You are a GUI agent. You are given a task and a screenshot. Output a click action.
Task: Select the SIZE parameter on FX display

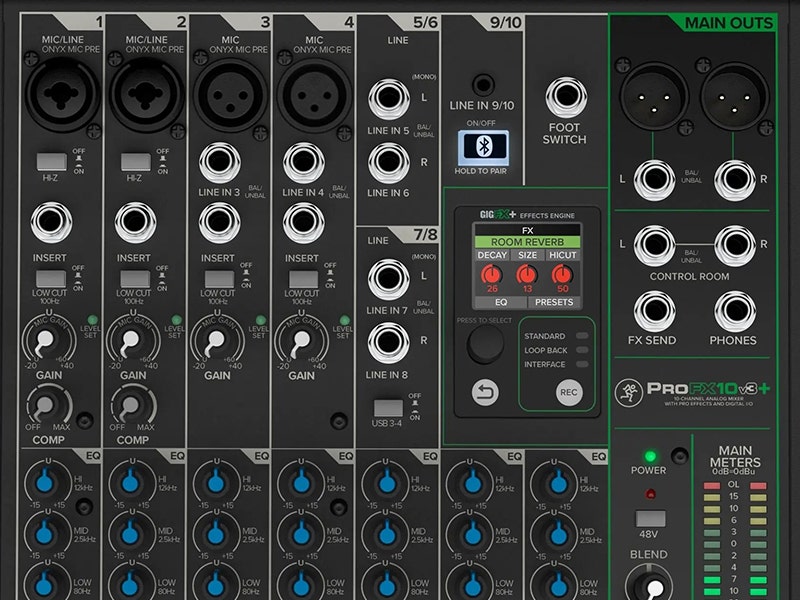(527, 255)
